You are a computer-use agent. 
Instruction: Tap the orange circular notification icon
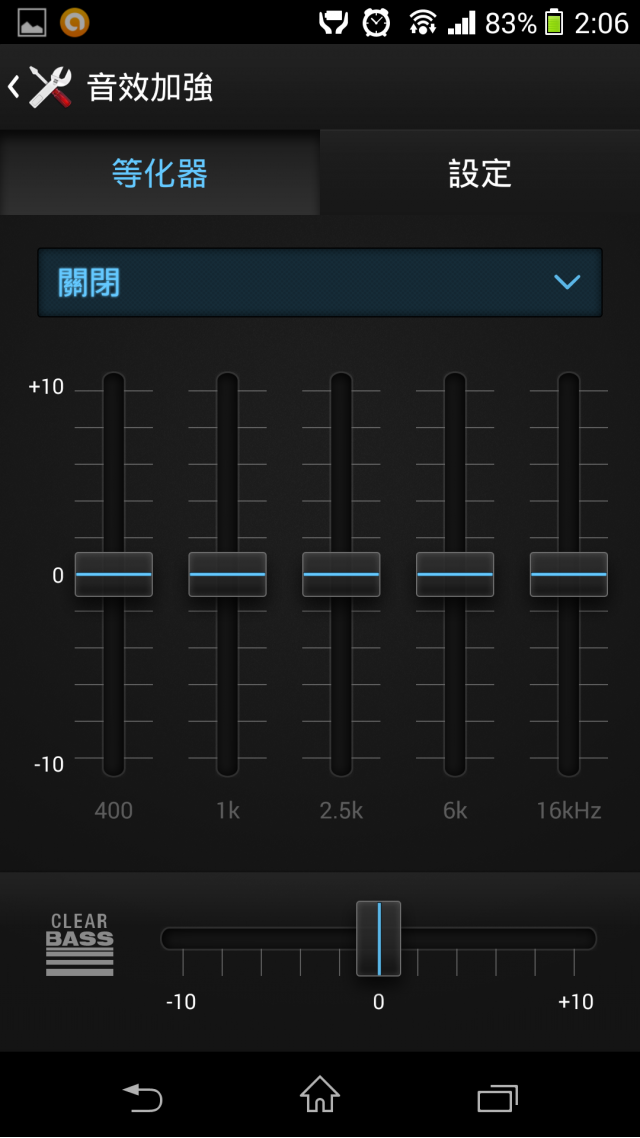(74, 22)
